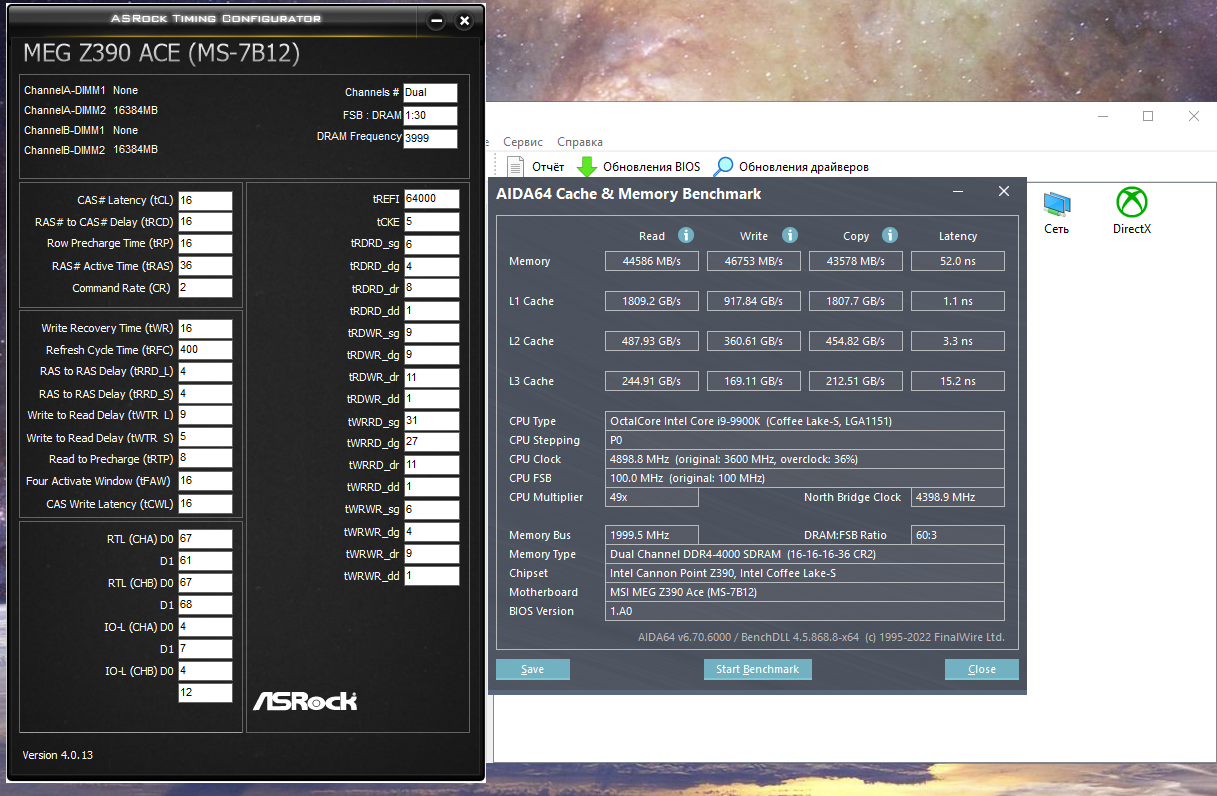Click the CAS# Latency (tCL) field
Image resolution: width=1217 pixels, height=796 pixels.
tap(205, 201)
